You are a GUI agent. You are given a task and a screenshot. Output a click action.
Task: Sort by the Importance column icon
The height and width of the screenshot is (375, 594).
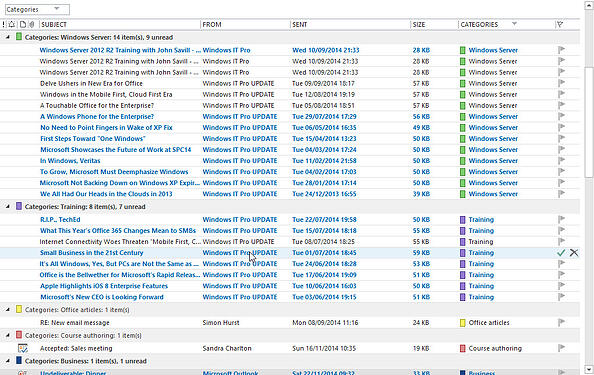[3, 25]
